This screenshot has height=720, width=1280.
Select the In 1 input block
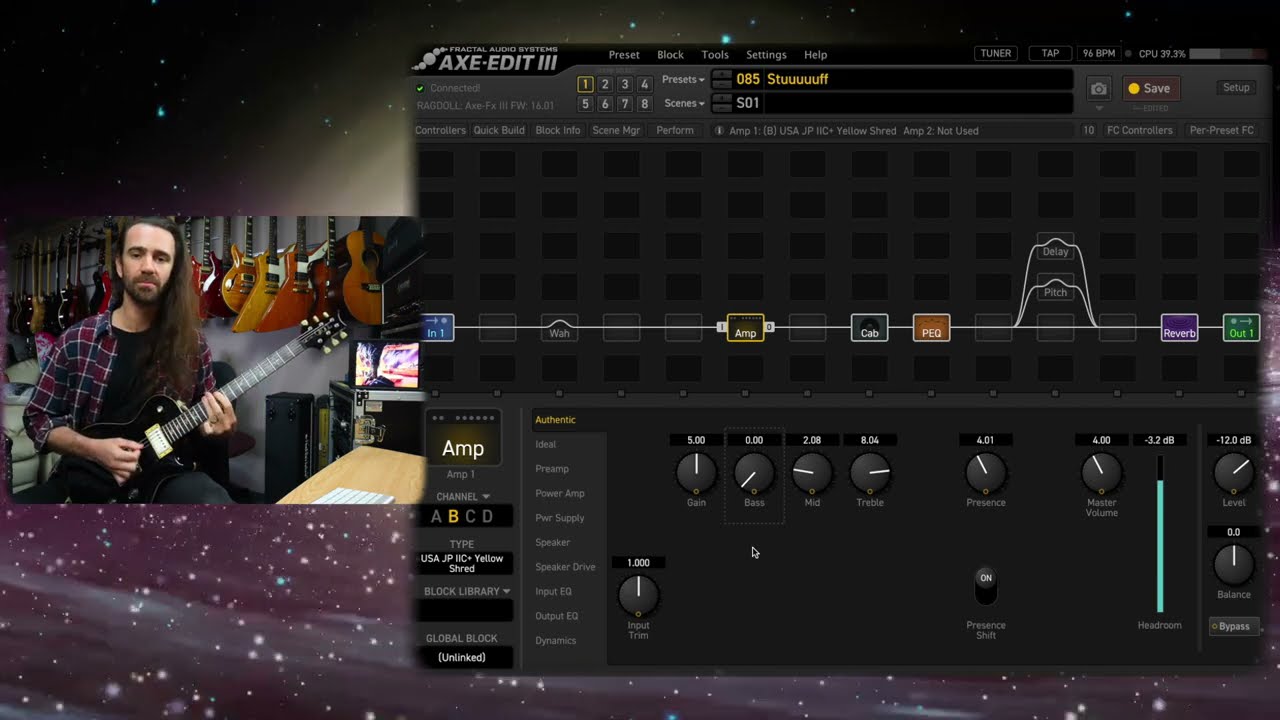[x=437, y=328]
